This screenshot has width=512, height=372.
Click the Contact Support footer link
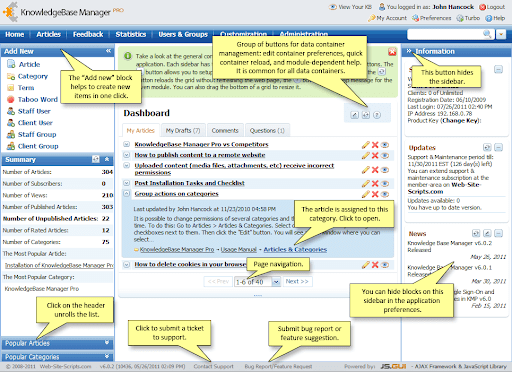coord(213,366)
